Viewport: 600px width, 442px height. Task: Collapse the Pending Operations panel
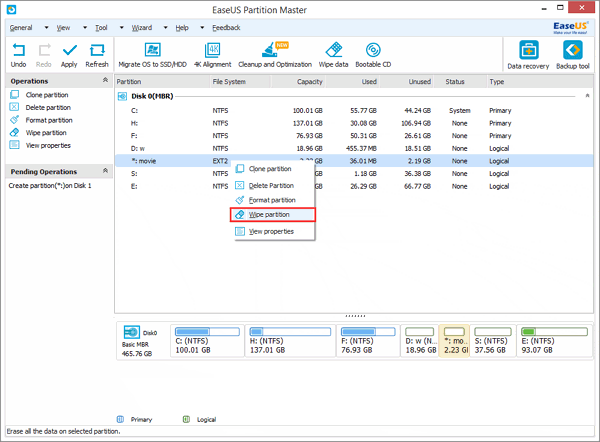pos(105,171)
